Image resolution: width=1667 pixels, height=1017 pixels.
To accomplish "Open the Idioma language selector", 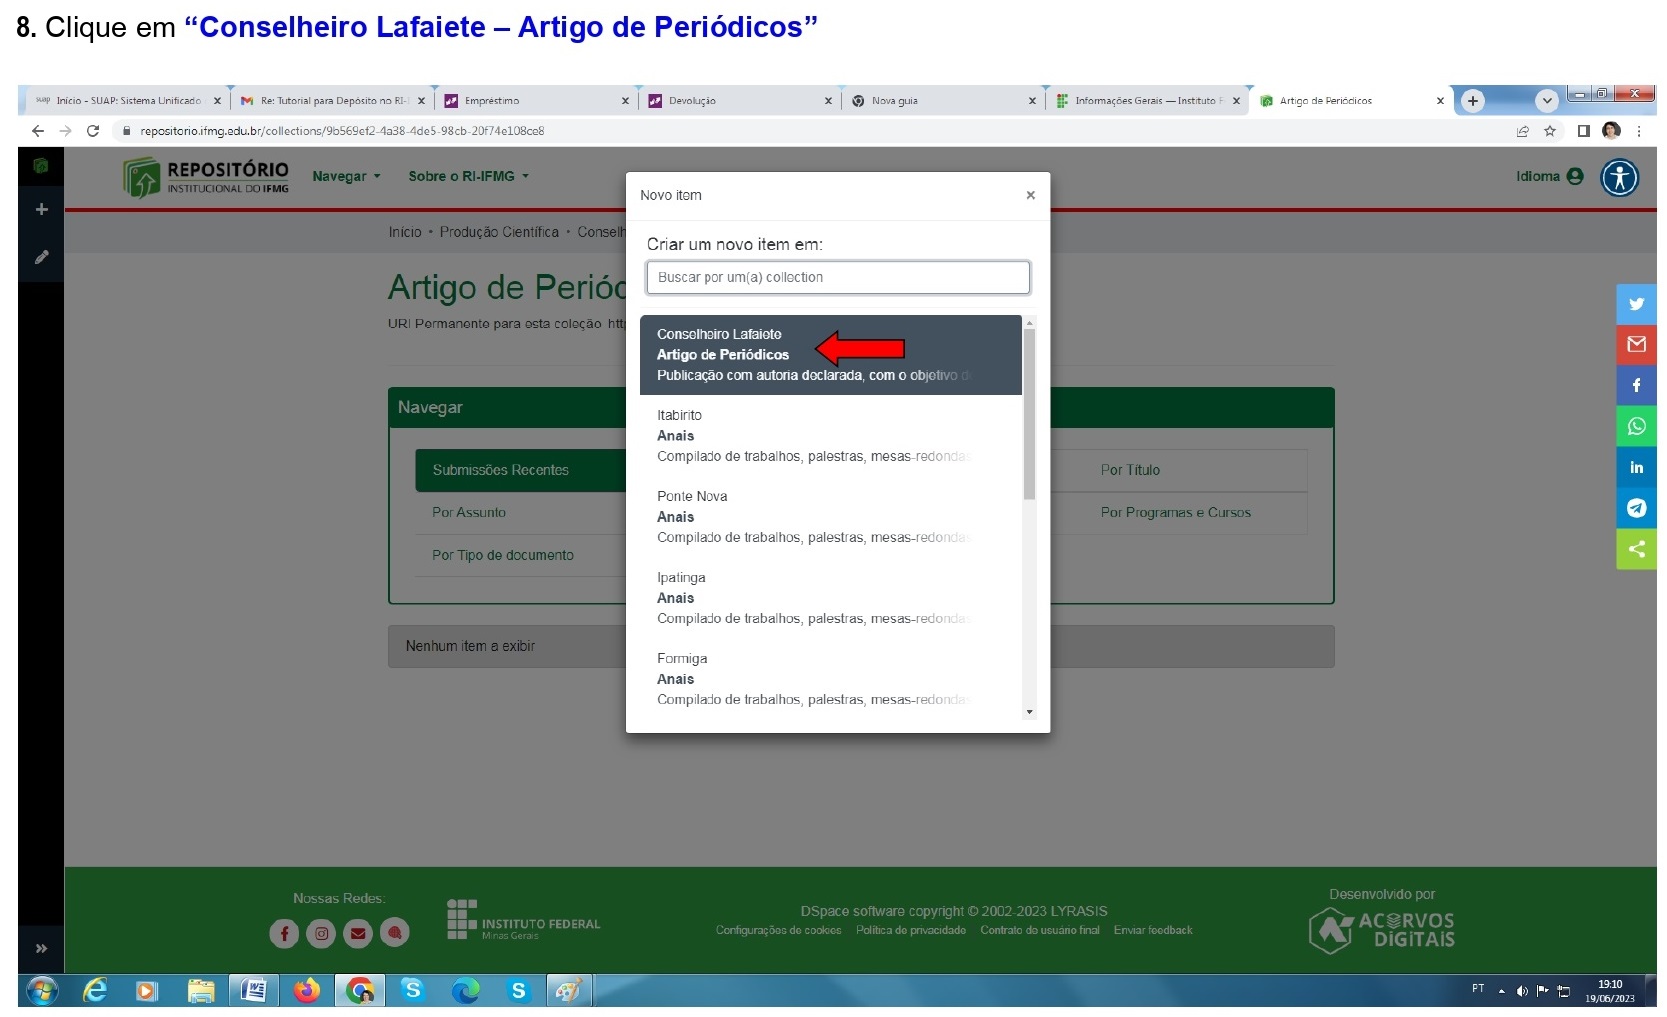I will point(1548,177).
